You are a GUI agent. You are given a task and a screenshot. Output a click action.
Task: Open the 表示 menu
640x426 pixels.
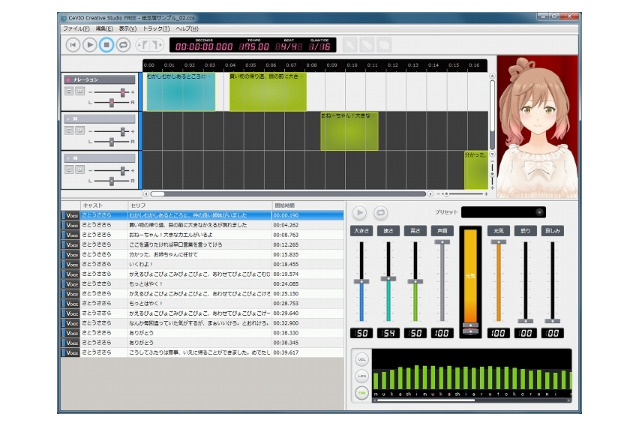click(127, 29)
